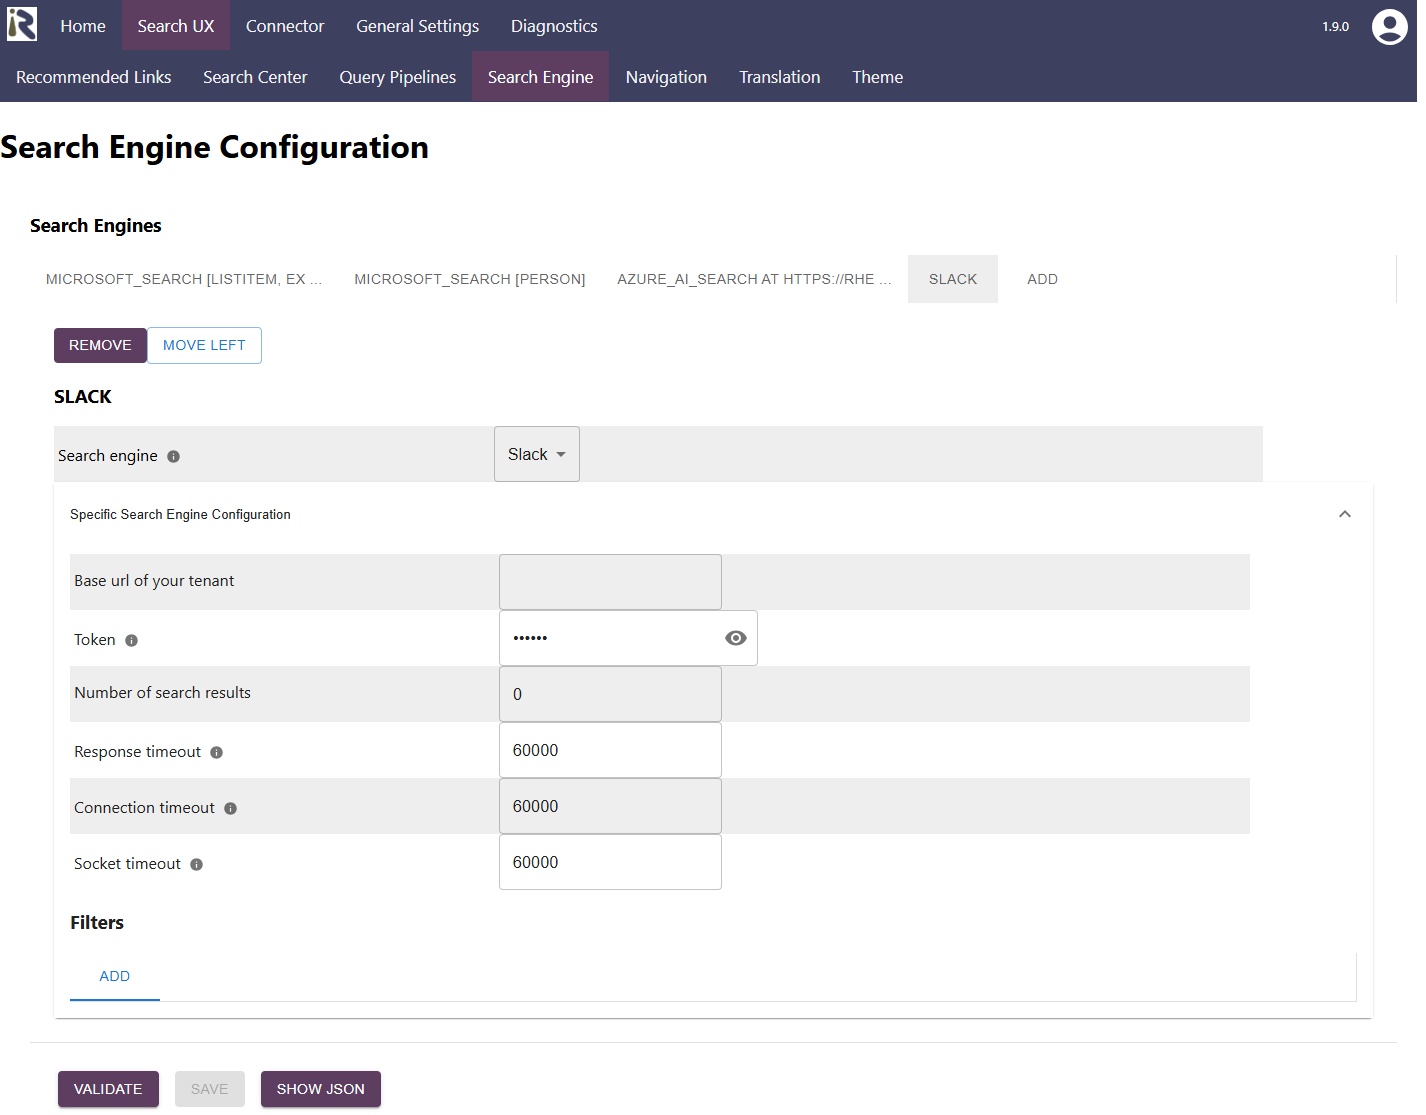Open the Slack search engine dropdown
The width and height of the screenshot is (1426, 1115).
[x=537, y=454]
